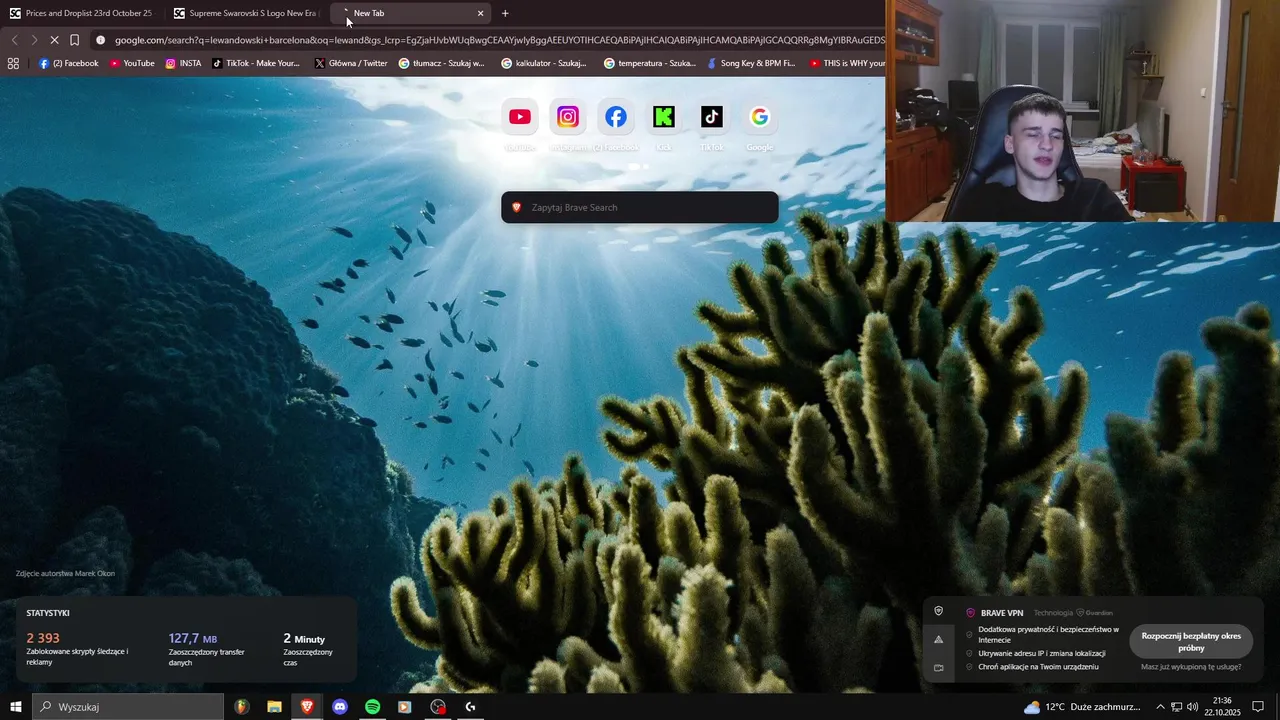Open the Windows notification center
1280x720 pixels.
[x=1259, y=707]
